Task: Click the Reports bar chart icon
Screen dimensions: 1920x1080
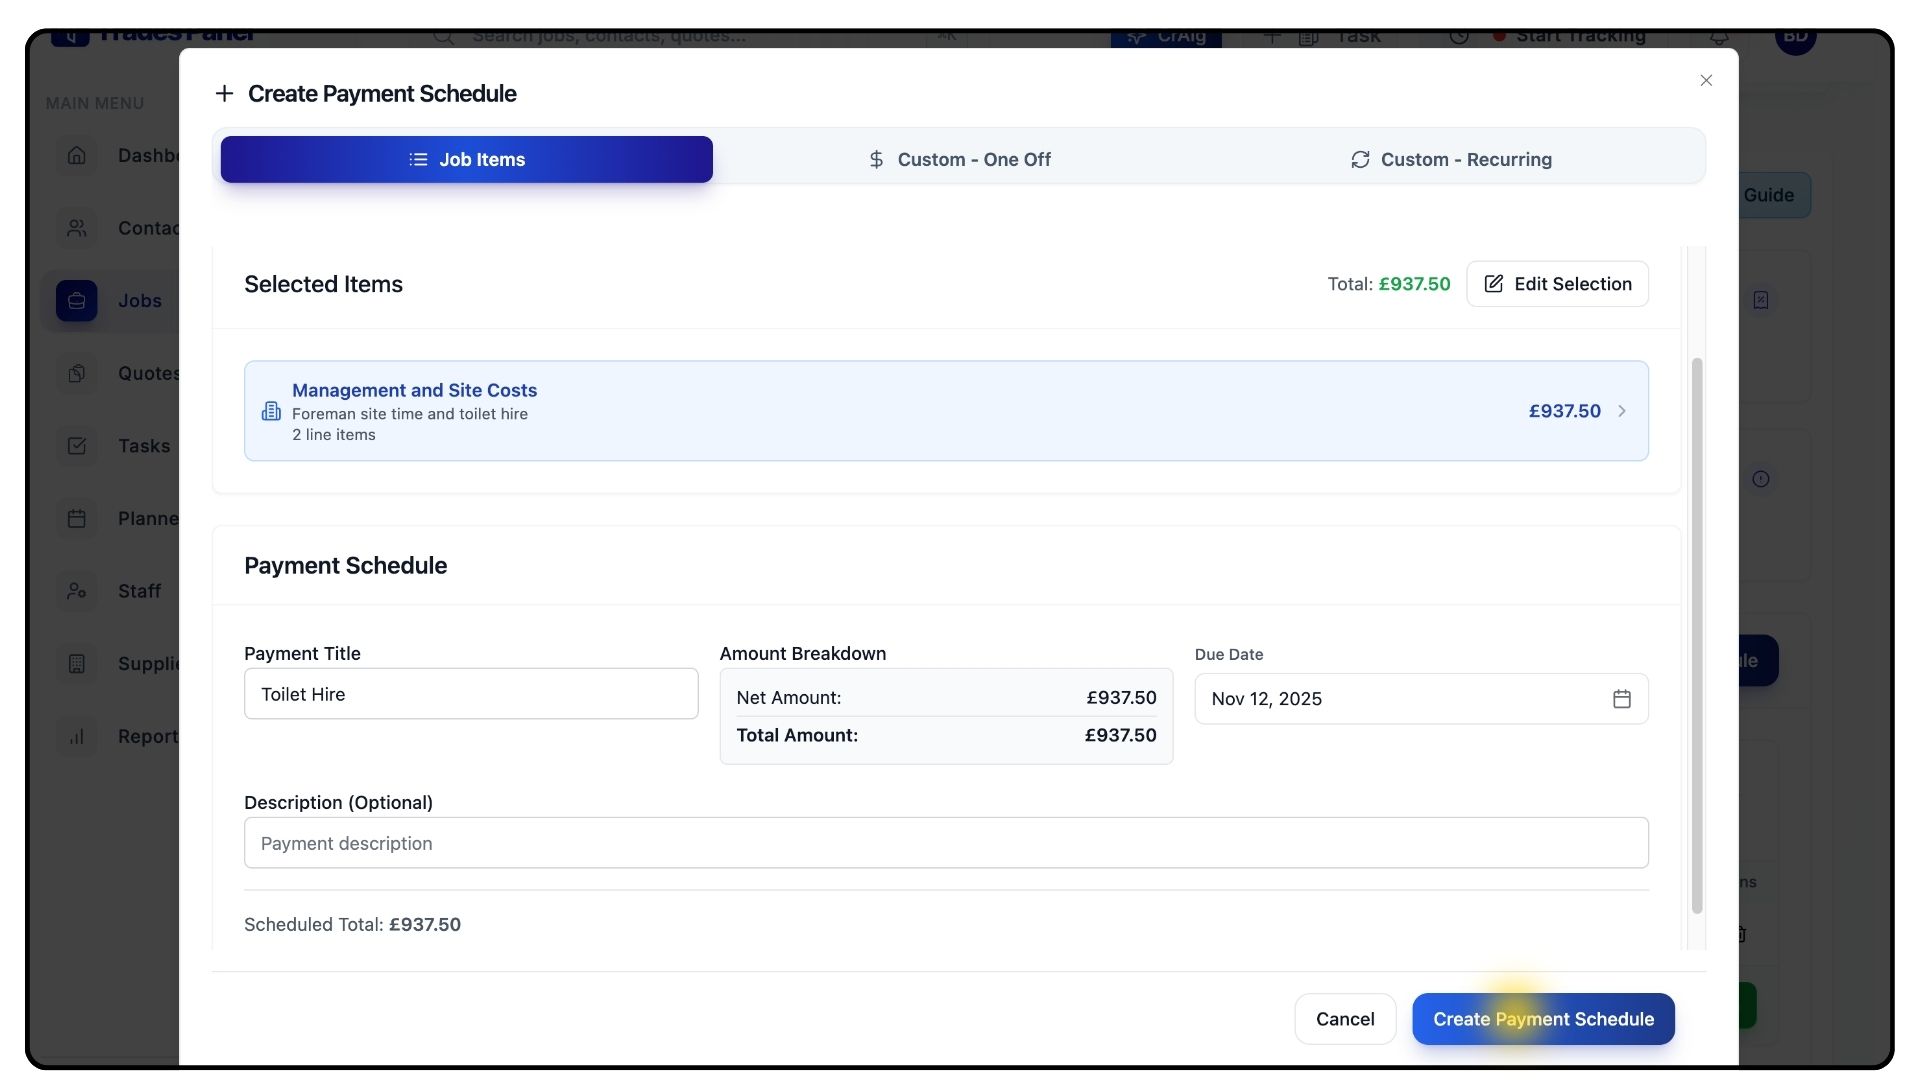Action: 77,736
